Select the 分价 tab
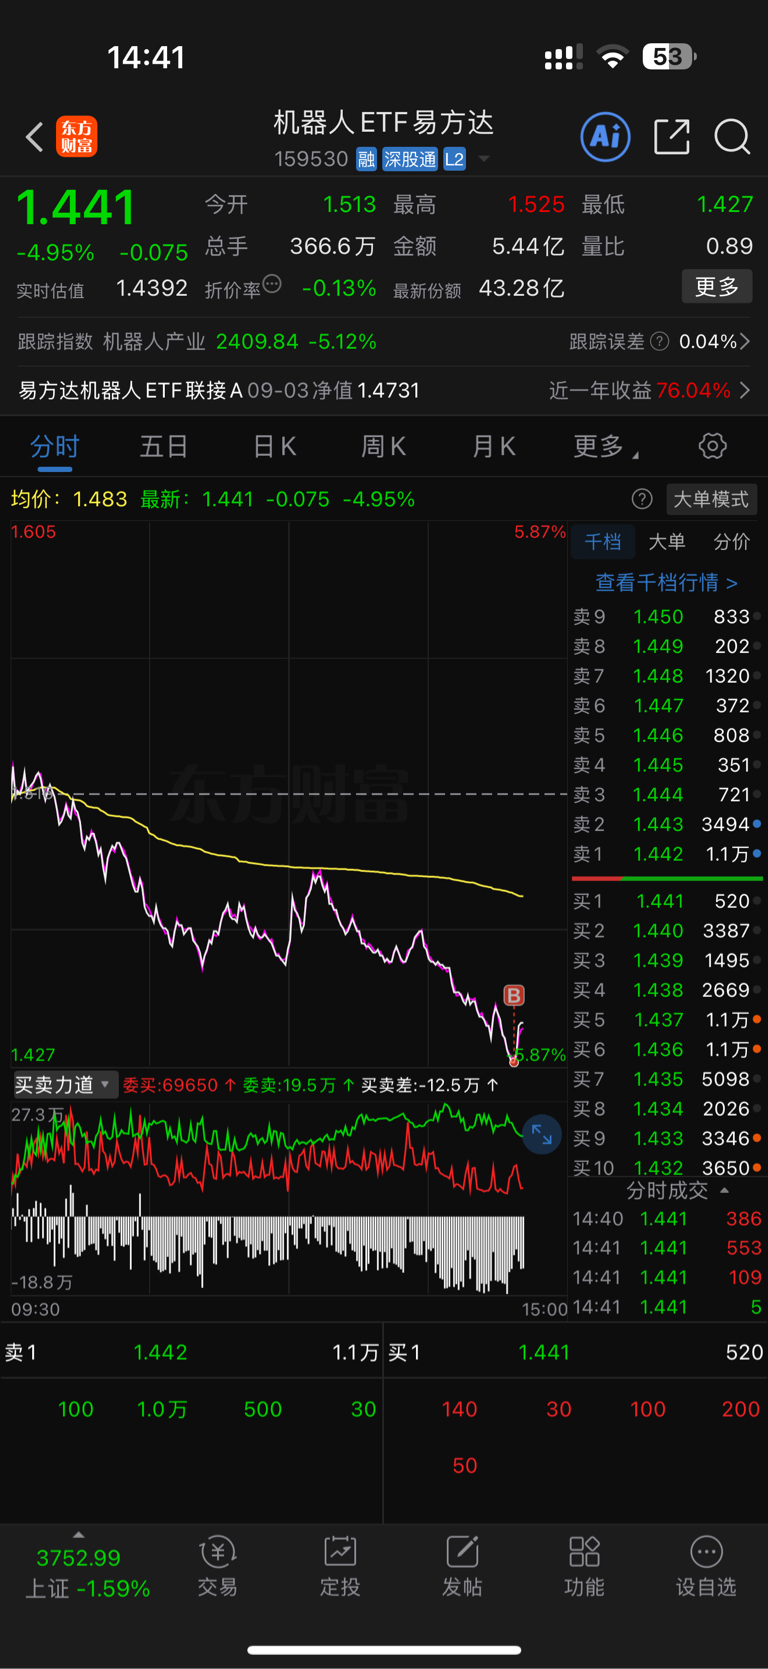768x1669 pixels. coord(731,541)
